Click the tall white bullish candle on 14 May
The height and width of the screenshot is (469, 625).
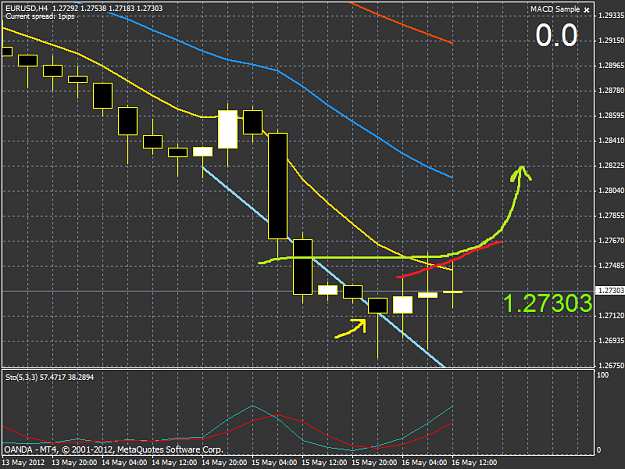click(228, 129)
